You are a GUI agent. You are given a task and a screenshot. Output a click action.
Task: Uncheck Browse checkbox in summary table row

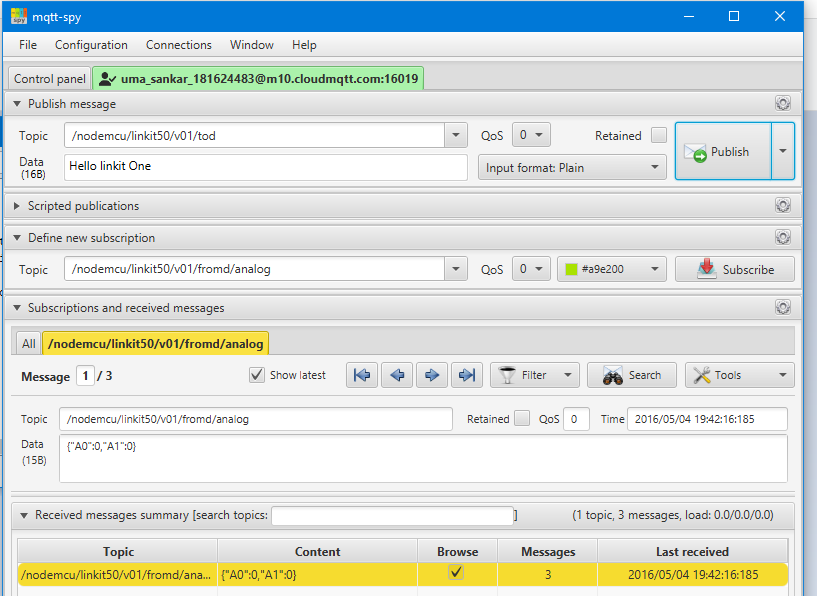point(456,573)
